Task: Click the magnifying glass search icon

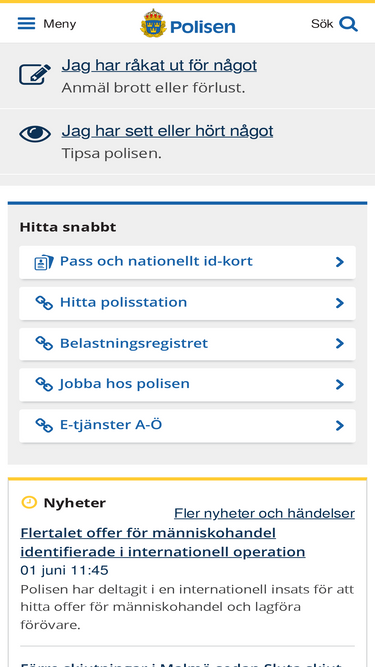Action: pyautogui.click(x=349, y=24)
